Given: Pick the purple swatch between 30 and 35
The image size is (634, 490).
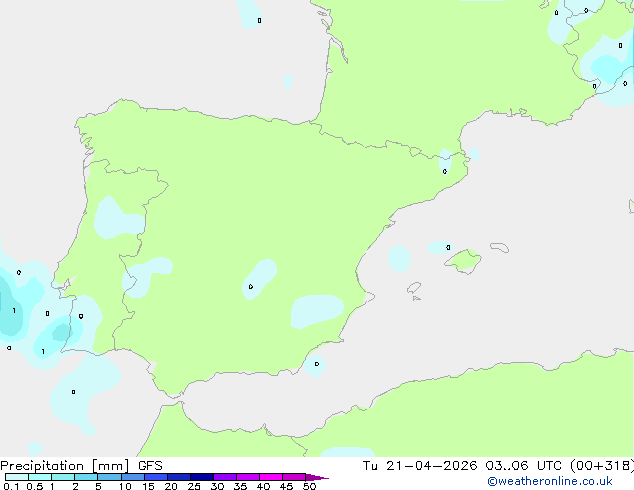Looking at the screenshot, I should pyautogui.click(x=225, y=477).
